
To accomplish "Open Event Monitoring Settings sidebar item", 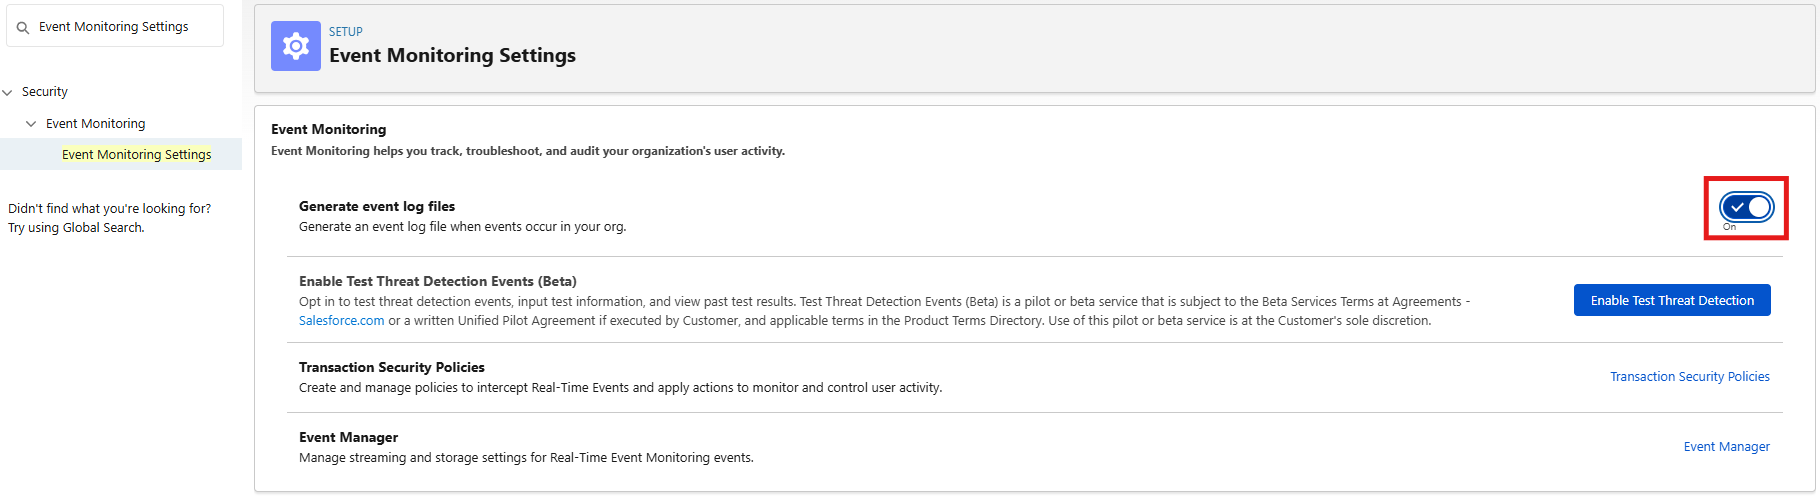I will point(136,155).
